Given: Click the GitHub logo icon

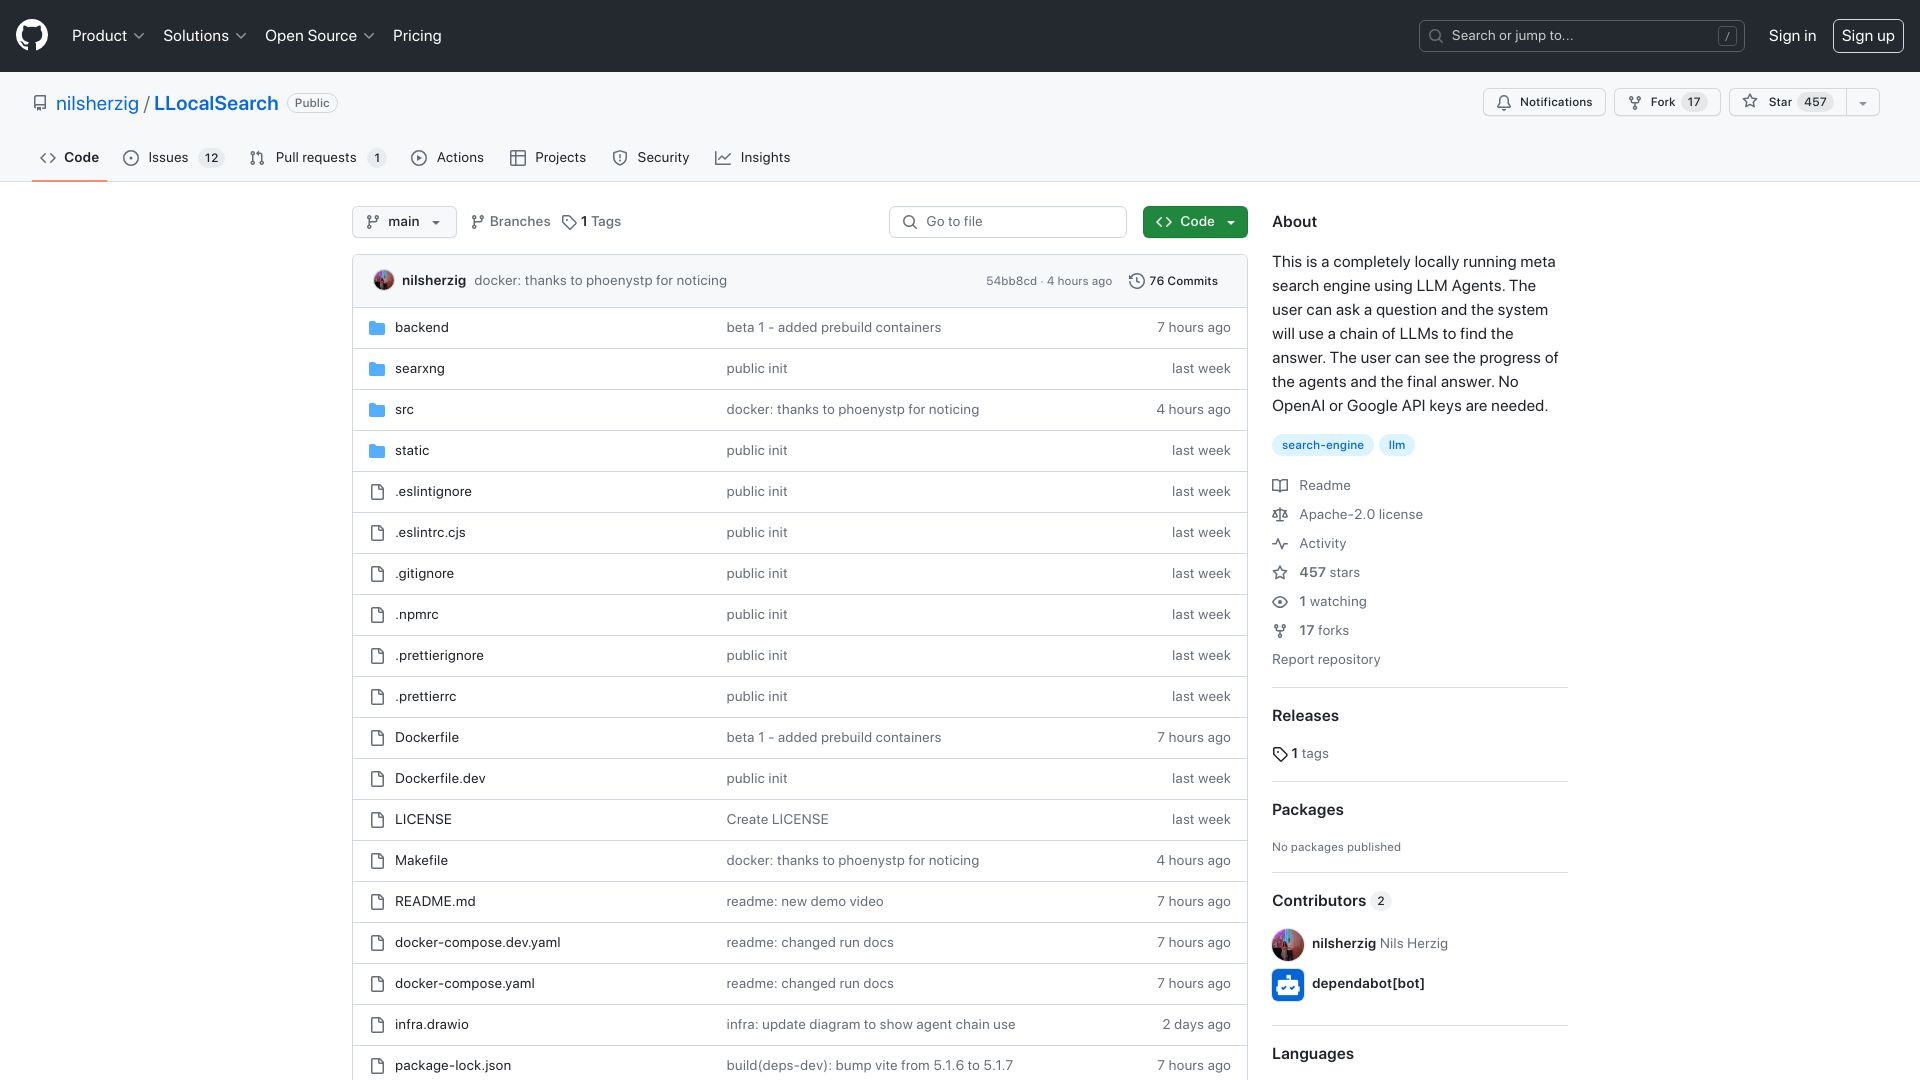Looking at the screenshot, I should coord(32,36).
